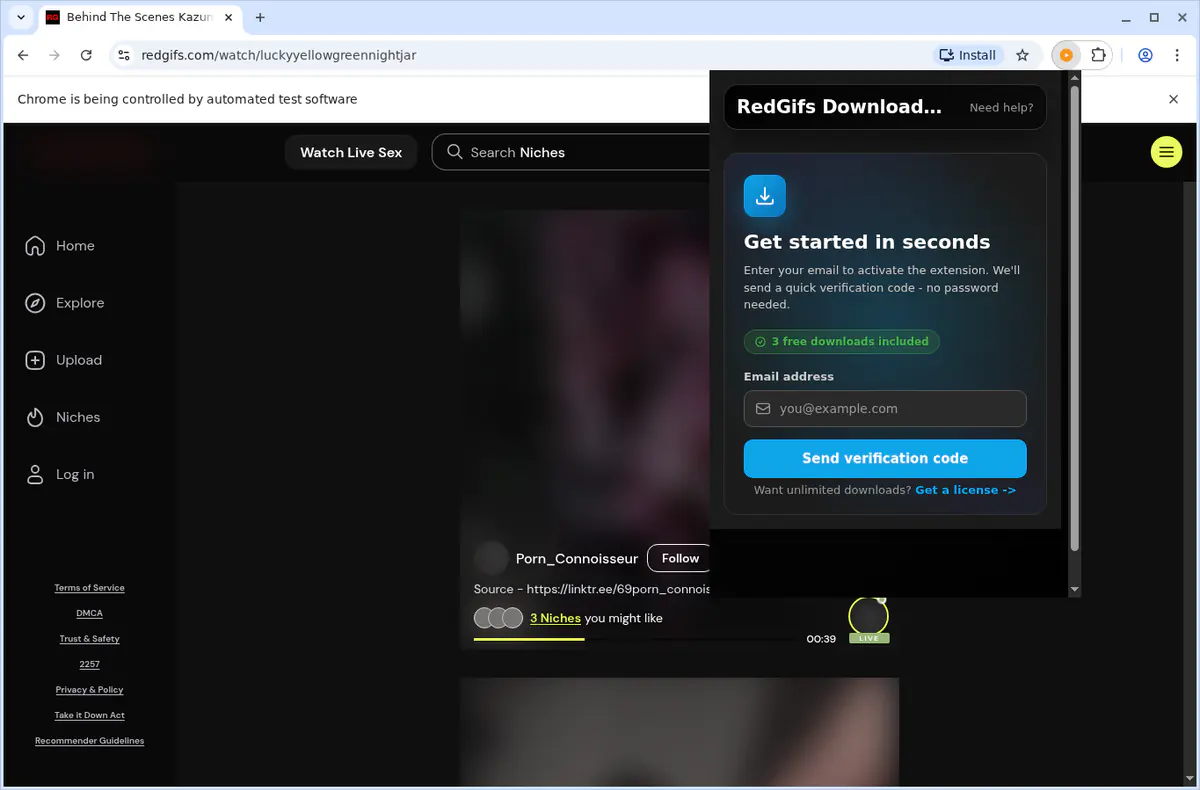Open the Chrome three-dot menu

(1176, 55)
